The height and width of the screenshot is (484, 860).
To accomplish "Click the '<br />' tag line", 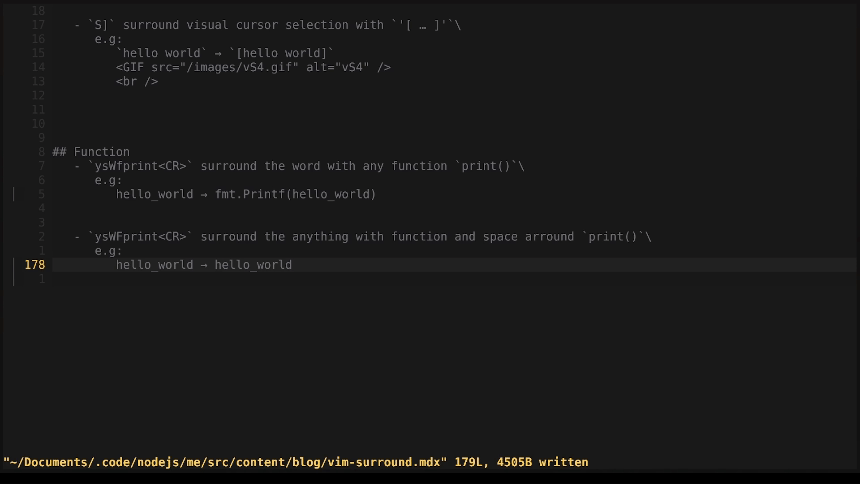I will click(137, 81).
